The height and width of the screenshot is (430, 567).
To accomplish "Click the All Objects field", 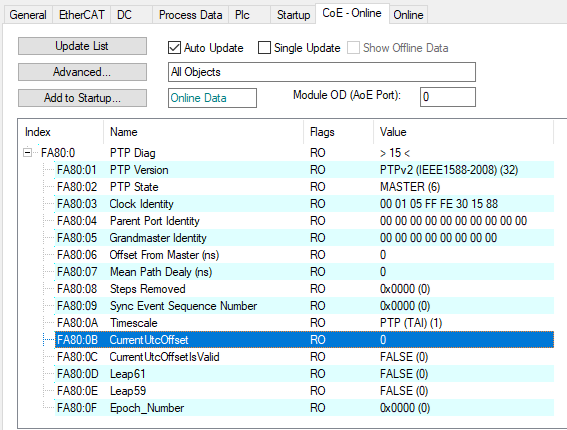I will [x=322, y=72].
